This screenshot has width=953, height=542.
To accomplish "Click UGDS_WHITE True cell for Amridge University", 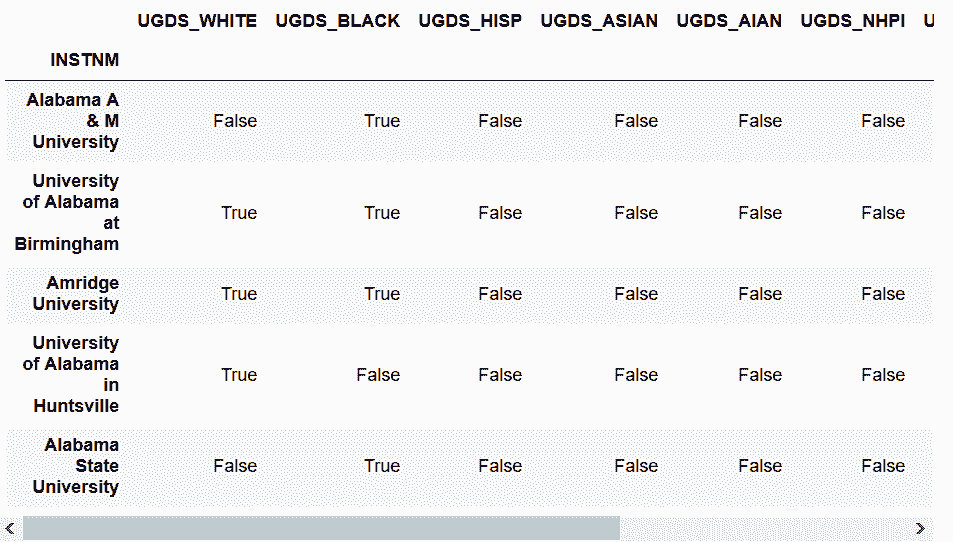I will (239, 294).
